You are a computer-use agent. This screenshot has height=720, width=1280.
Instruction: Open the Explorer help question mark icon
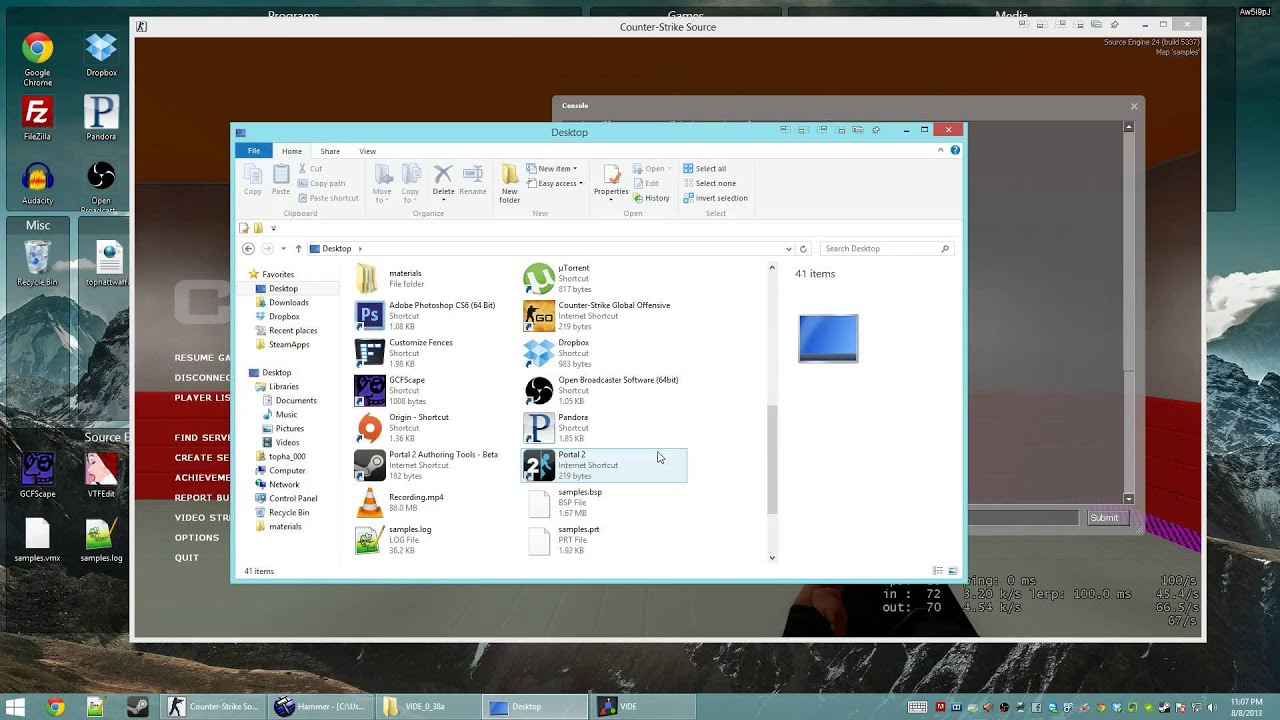[955, 150]
